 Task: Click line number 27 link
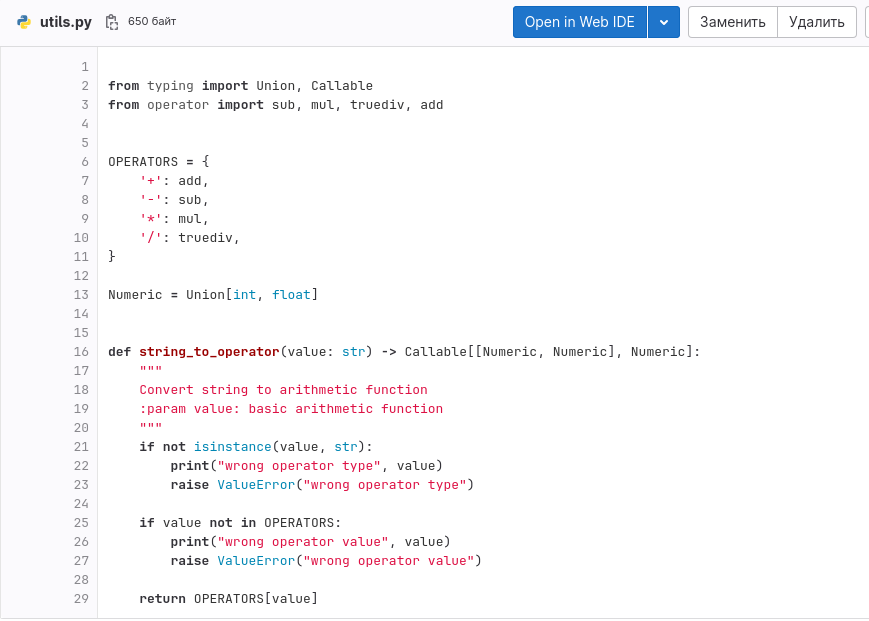coord(81,561)
